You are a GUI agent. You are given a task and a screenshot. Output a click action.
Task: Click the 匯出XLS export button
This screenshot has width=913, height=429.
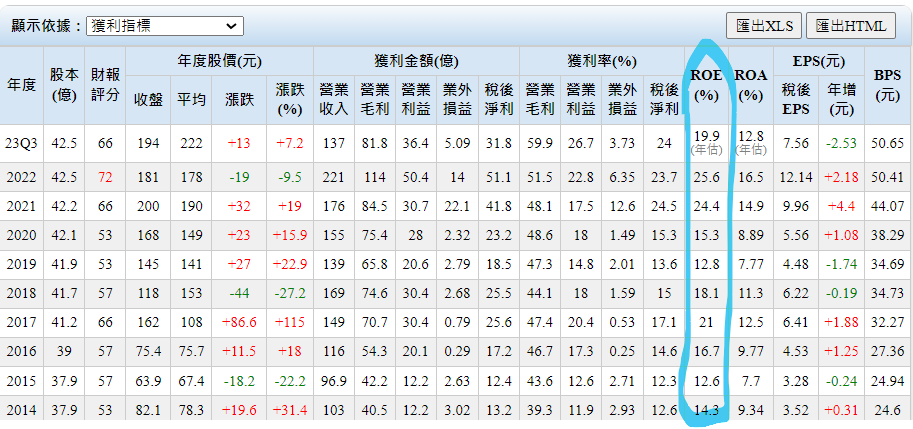tap(764, 26)
